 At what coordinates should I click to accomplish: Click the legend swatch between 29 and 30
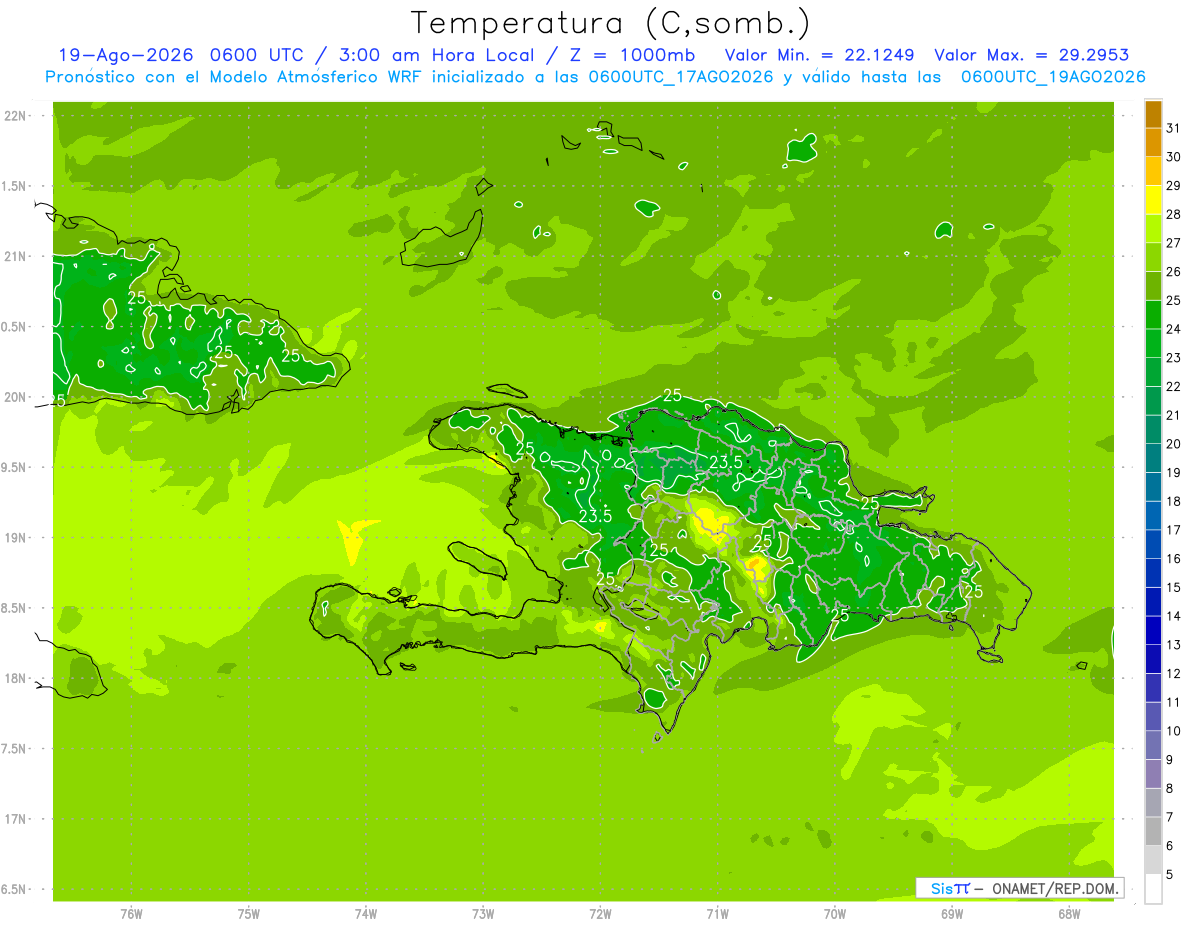pos(1153,171)
